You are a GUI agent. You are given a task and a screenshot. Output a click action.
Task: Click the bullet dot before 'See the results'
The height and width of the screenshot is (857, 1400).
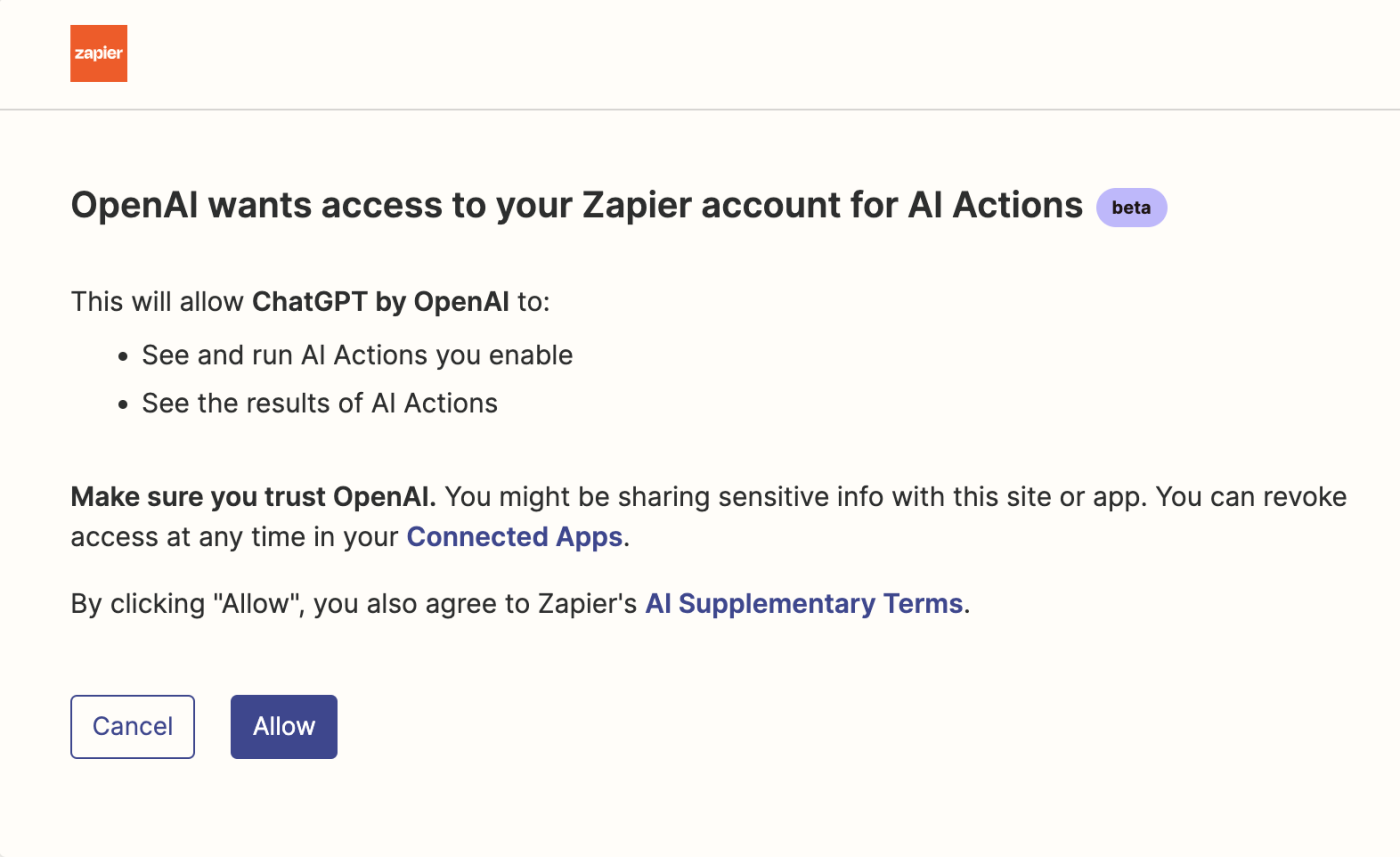point(123,405)
